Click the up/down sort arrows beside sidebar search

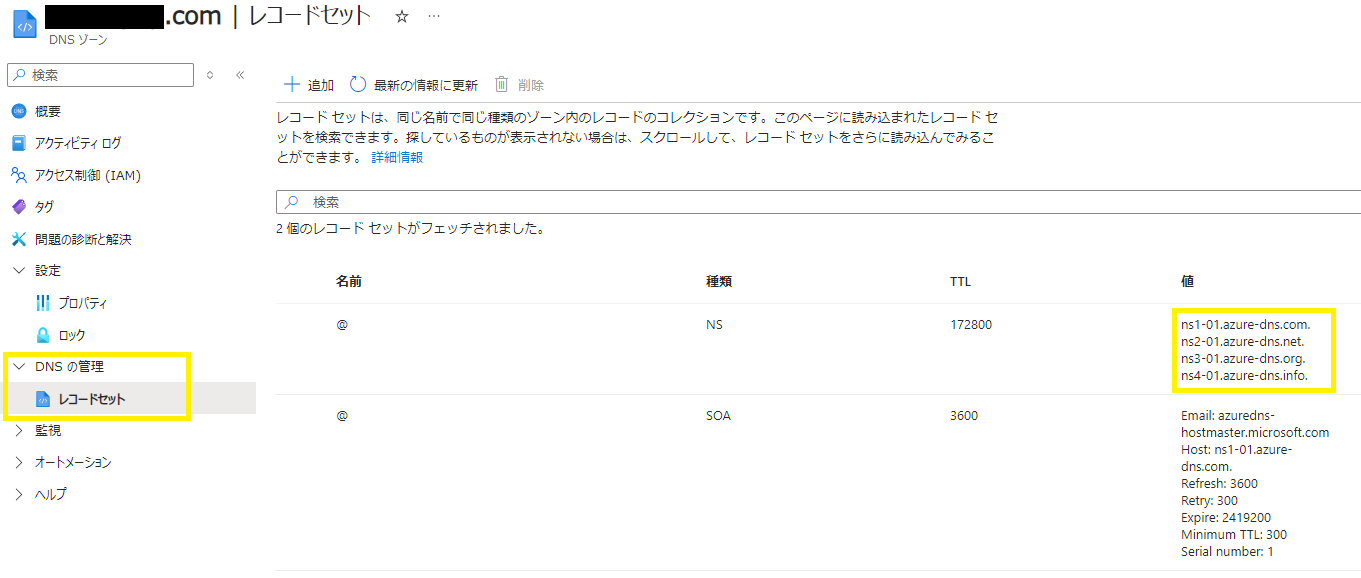pos(210,75)
